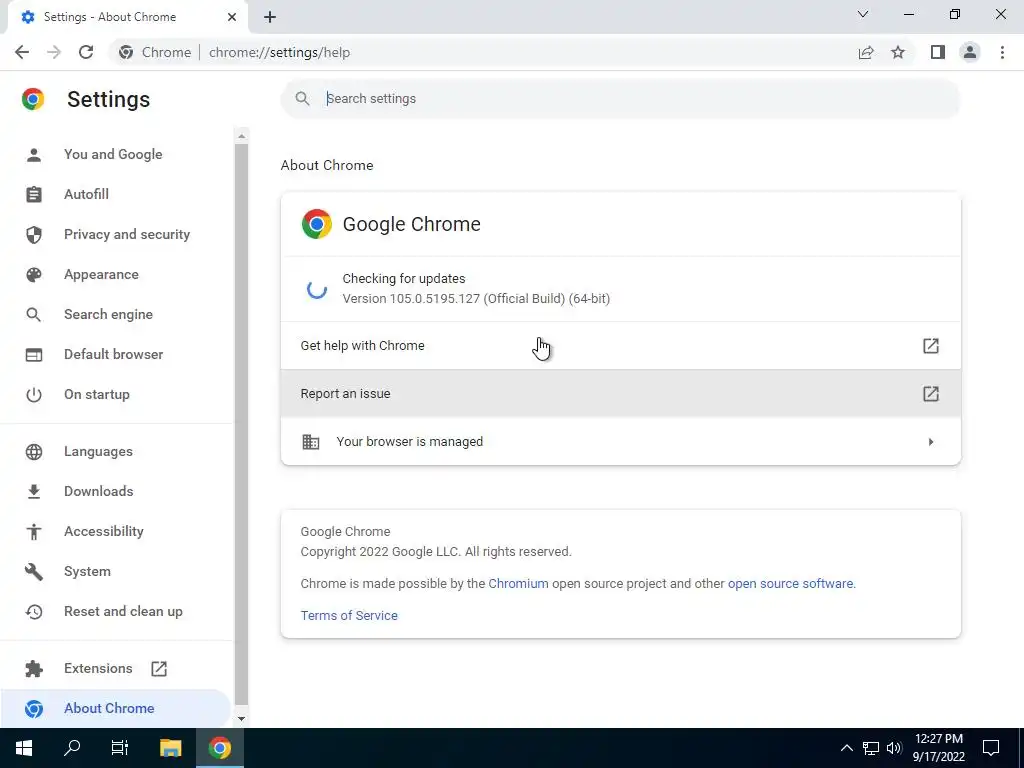
Task: Click the Chrome logo next to Settings title
Action: point(33,99)
